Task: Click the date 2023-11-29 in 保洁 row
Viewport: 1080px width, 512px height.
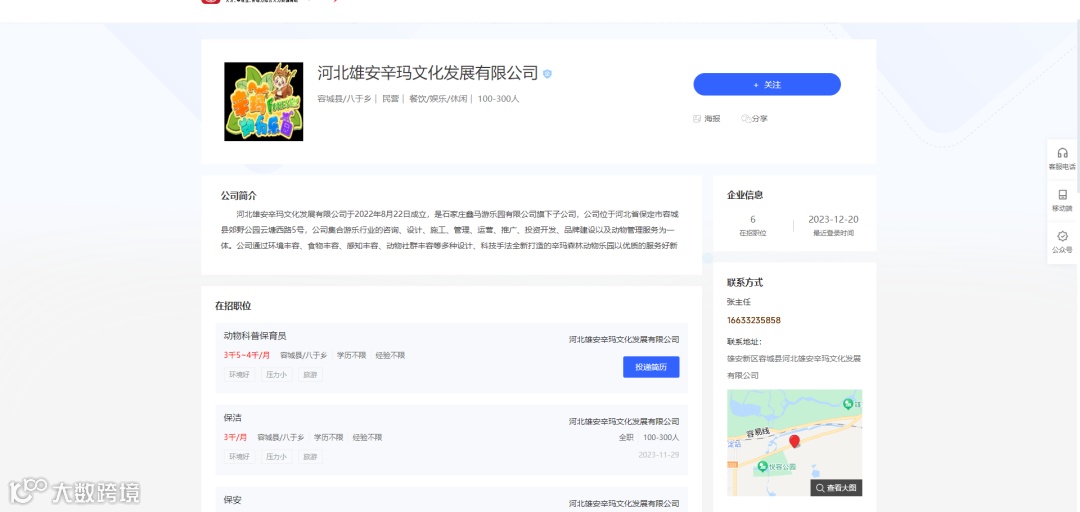Action: point(658,455)
